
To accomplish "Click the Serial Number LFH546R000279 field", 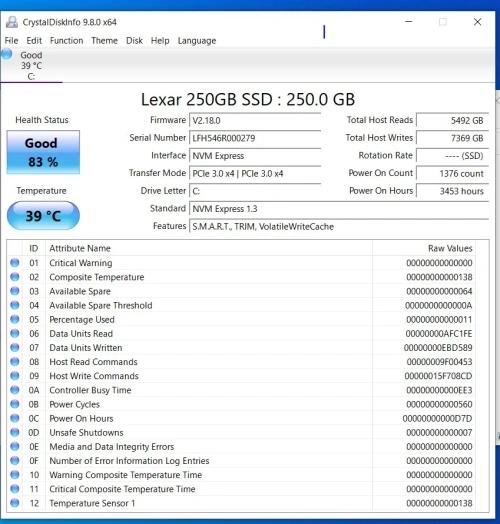I will [255, 138].
